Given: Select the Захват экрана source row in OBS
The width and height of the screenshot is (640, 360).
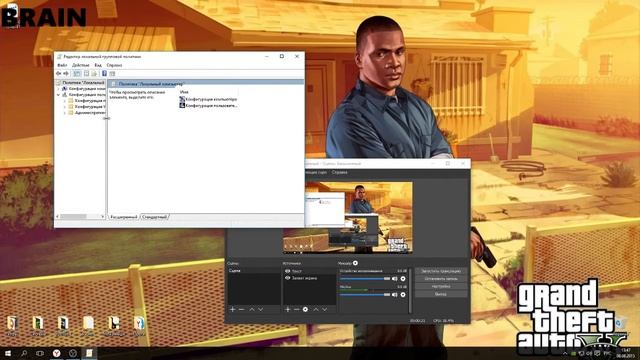Looking at the screenshot, I should coord(309,278).
